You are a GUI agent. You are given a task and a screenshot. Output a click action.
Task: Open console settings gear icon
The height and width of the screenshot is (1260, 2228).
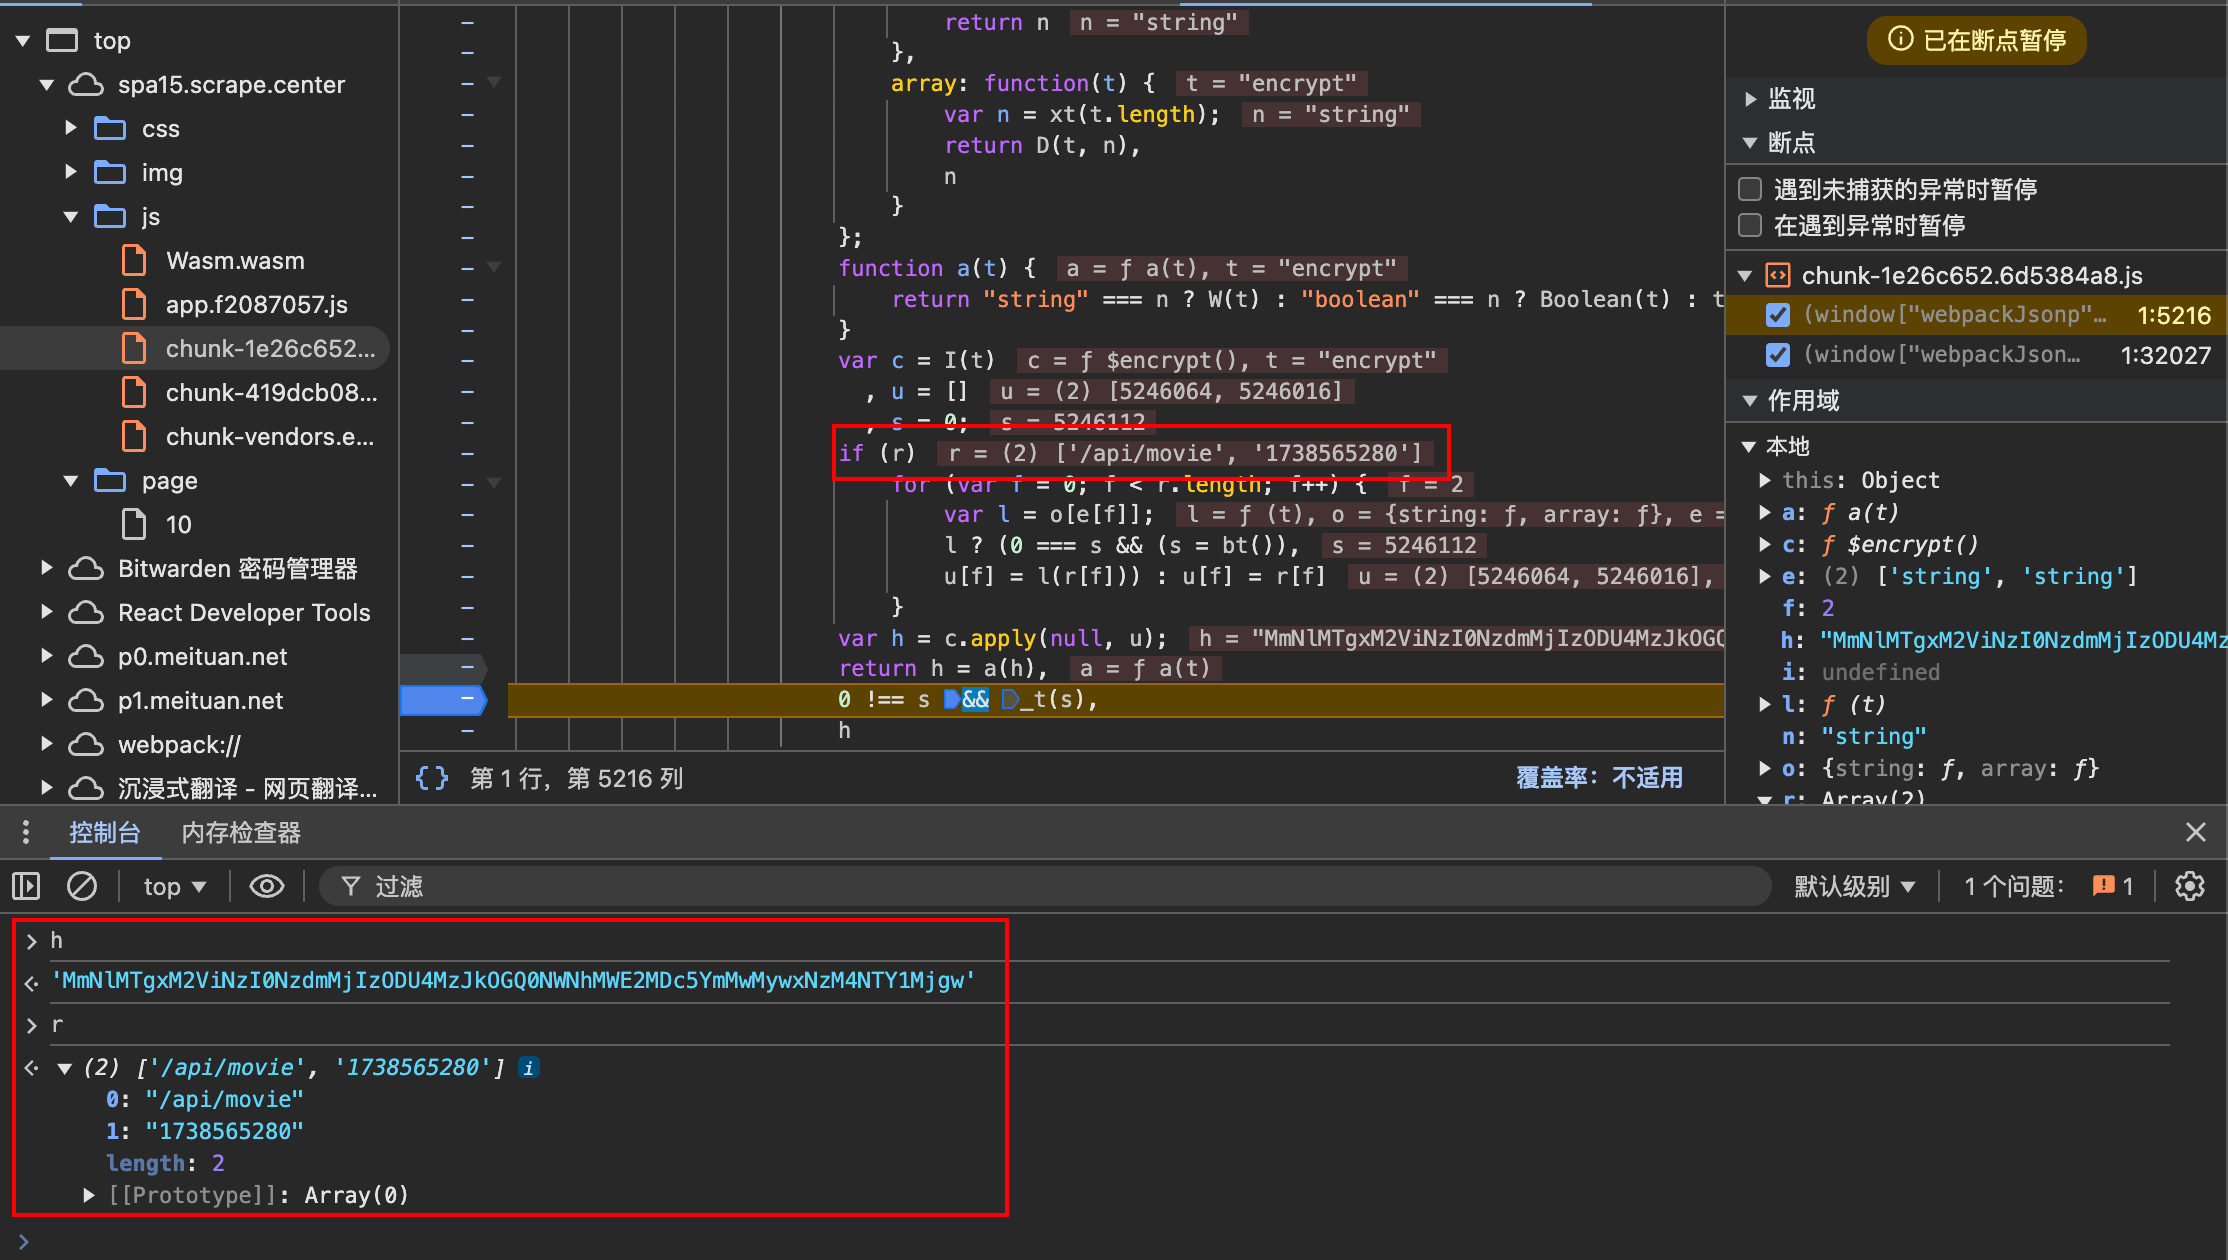2190,886
